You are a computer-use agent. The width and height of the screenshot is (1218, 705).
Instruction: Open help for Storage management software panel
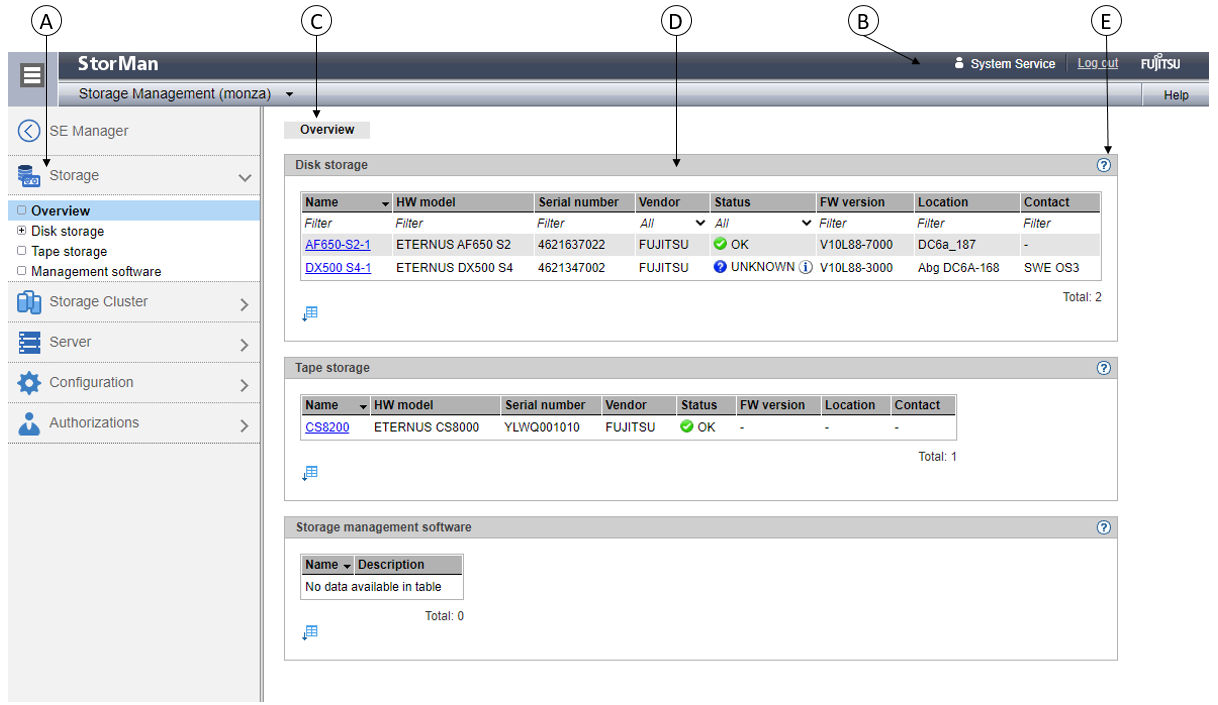point(1104,527)
